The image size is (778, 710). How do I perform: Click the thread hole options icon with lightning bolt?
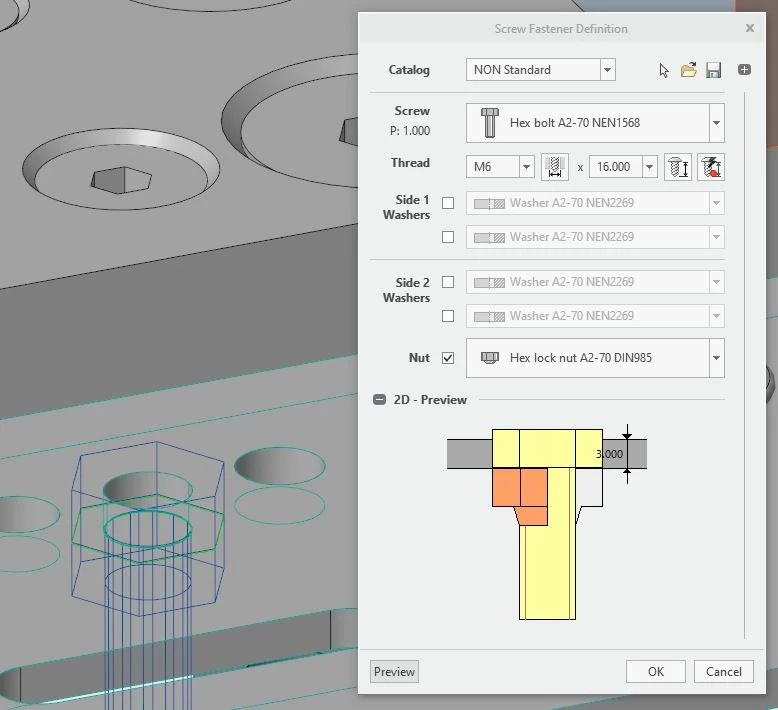click(x=711, y=167)
